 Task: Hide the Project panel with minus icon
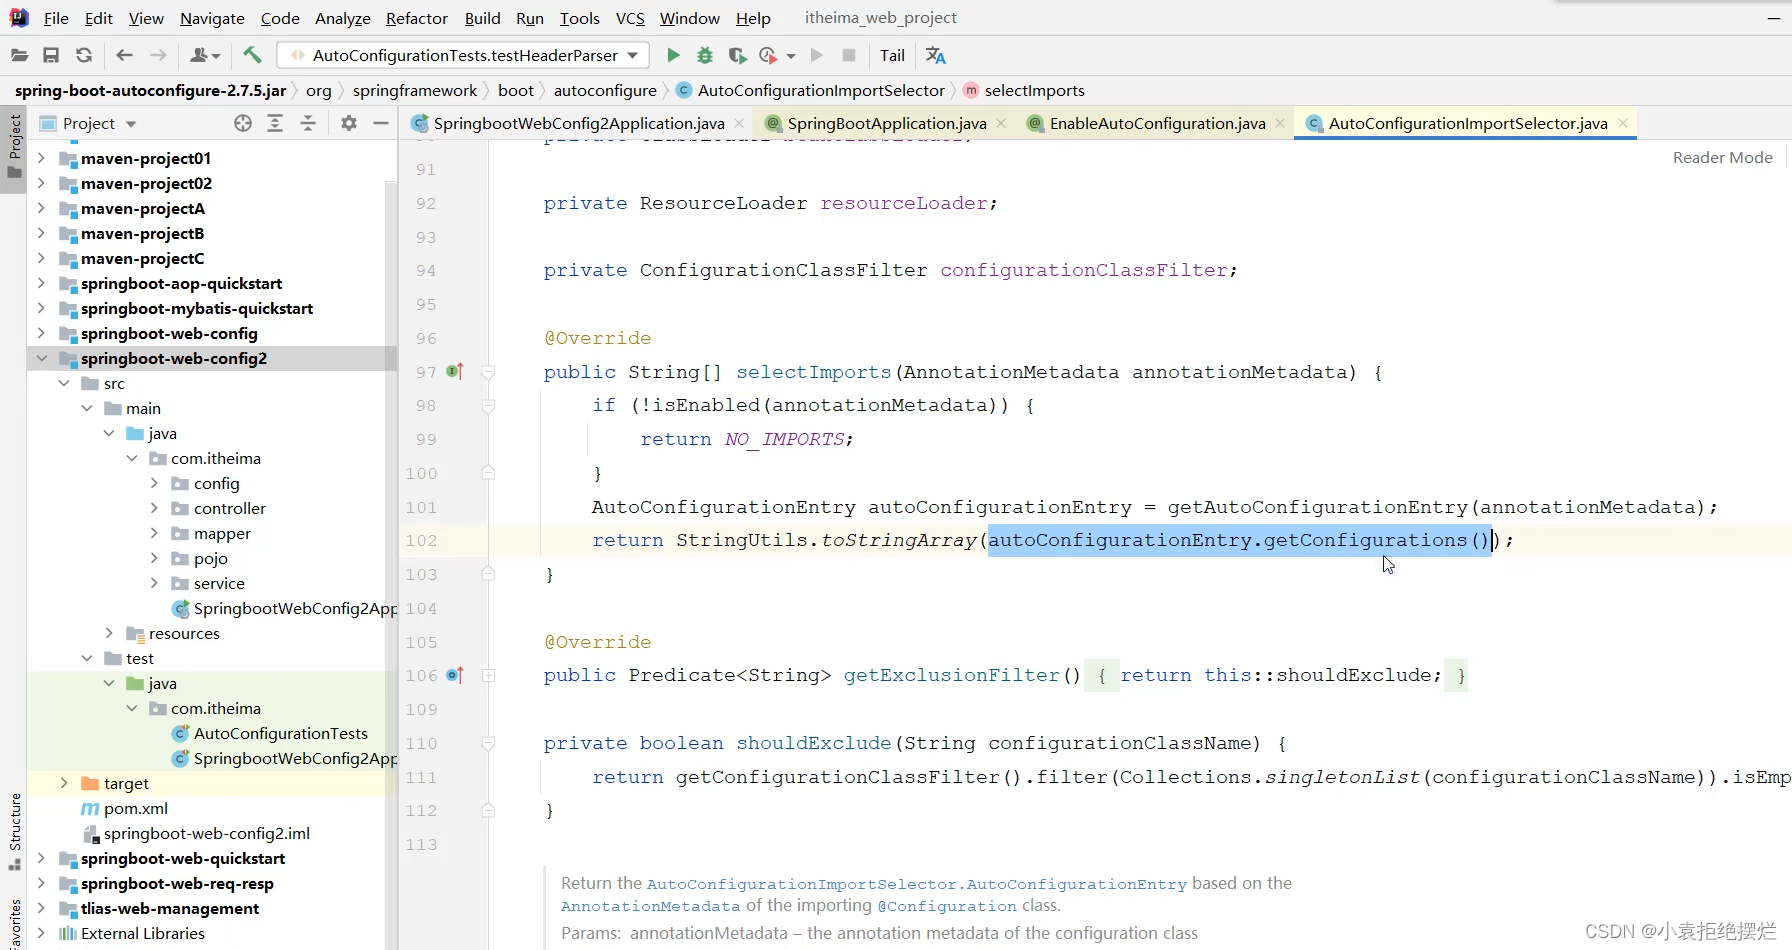click(381, 123)
